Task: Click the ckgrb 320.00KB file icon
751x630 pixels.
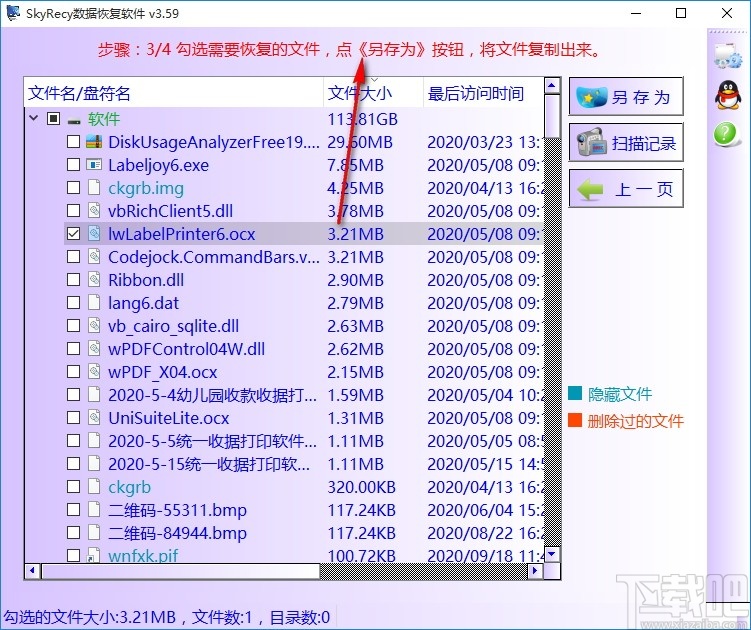Action: coord(94,487)
